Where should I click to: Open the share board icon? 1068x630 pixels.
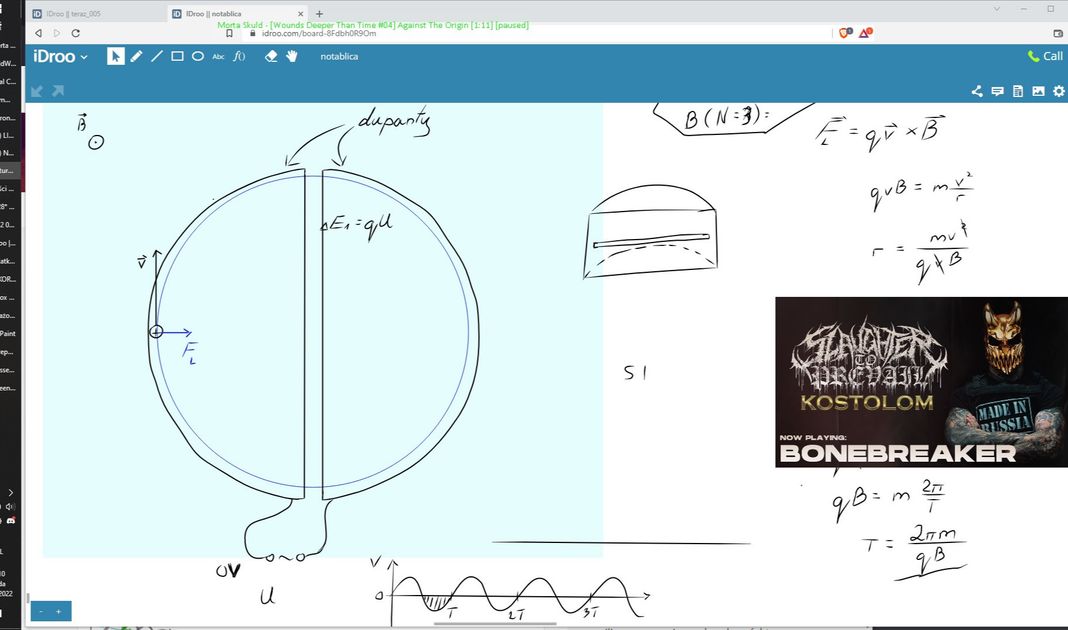(977, 91)
